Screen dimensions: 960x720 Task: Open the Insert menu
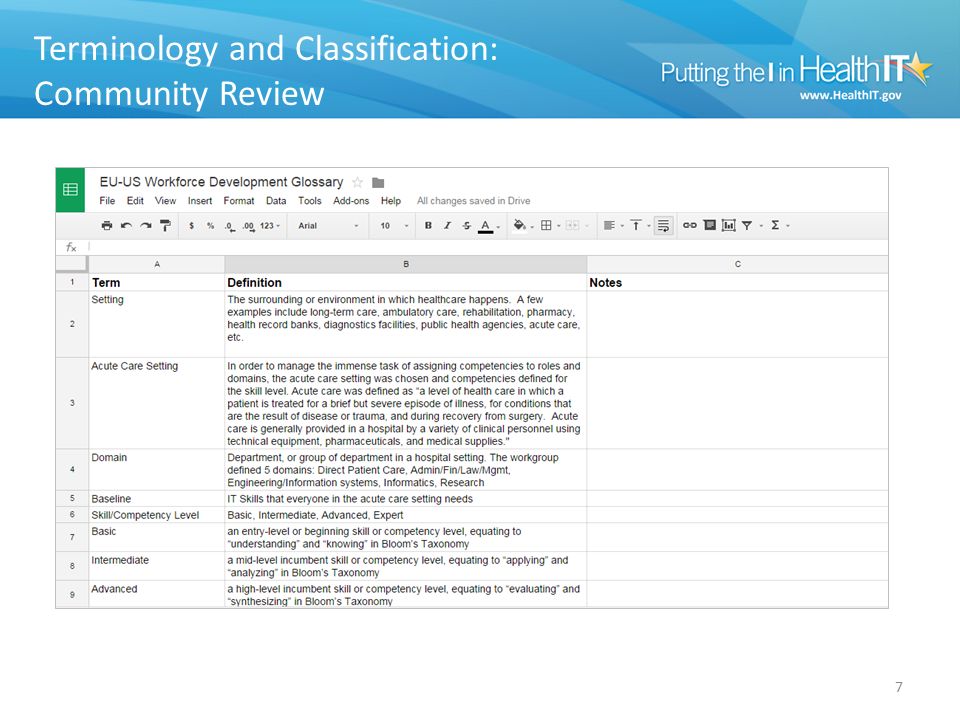[x=200, y=201]
